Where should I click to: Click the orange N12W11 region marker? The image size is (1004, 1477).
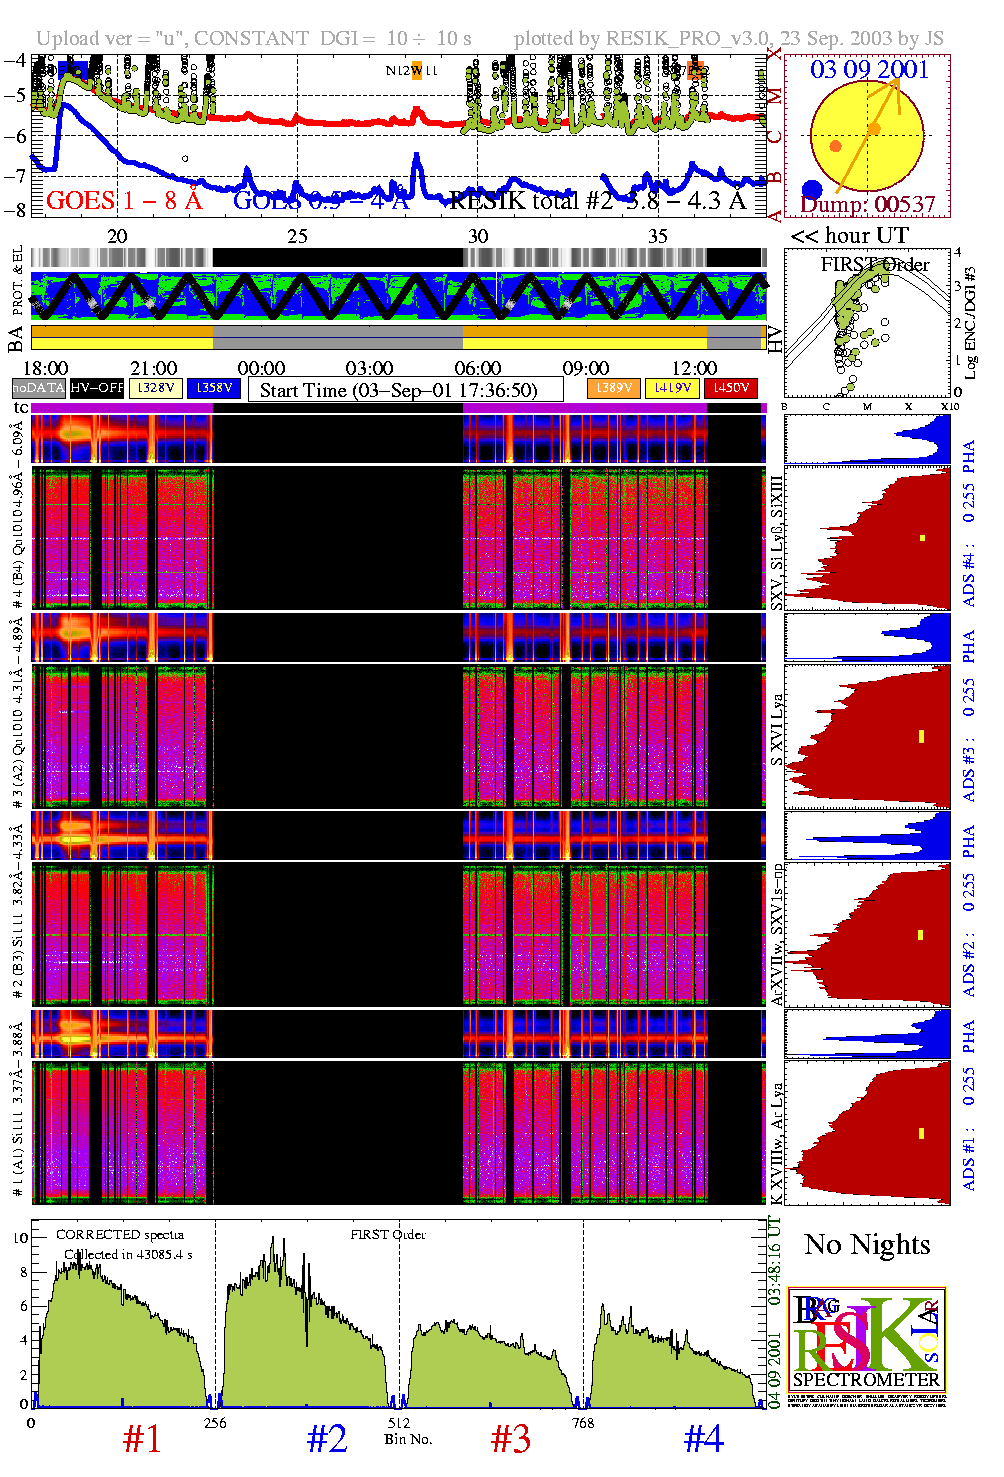(x=417, y=71)
